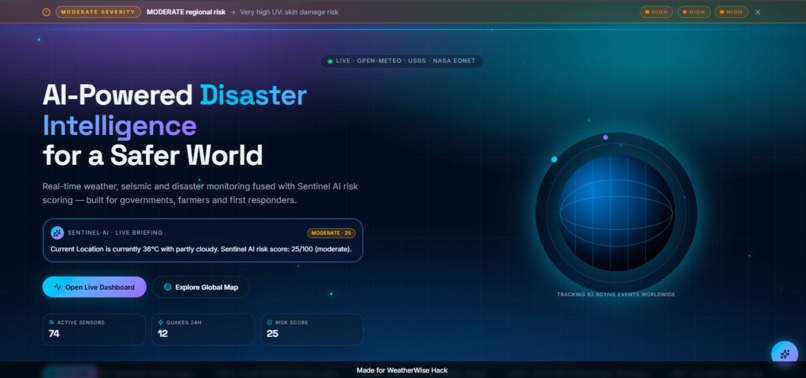The image size is (806, 378).
Task: Click the 3D globe visualization
Action: point(616,212)
